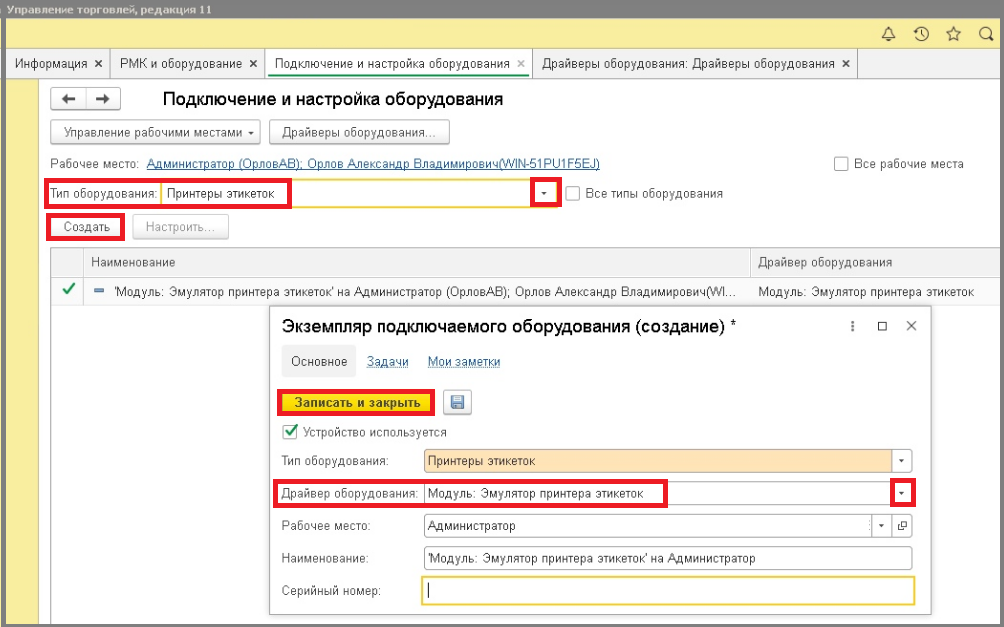The height and width of the screenshot is (627, 1004).
Task: Toggle Все типы оборудования checkbox
Action: point(572,193)
